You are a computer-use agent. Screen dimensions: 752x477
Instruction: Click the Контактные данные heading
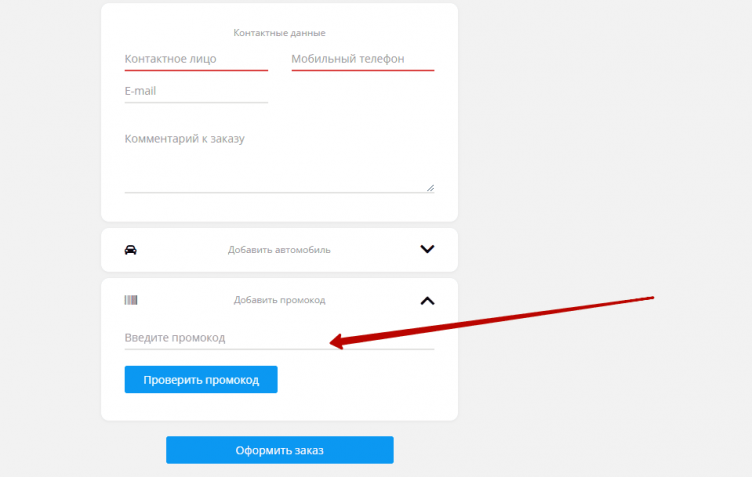click(x=279, y=33)
